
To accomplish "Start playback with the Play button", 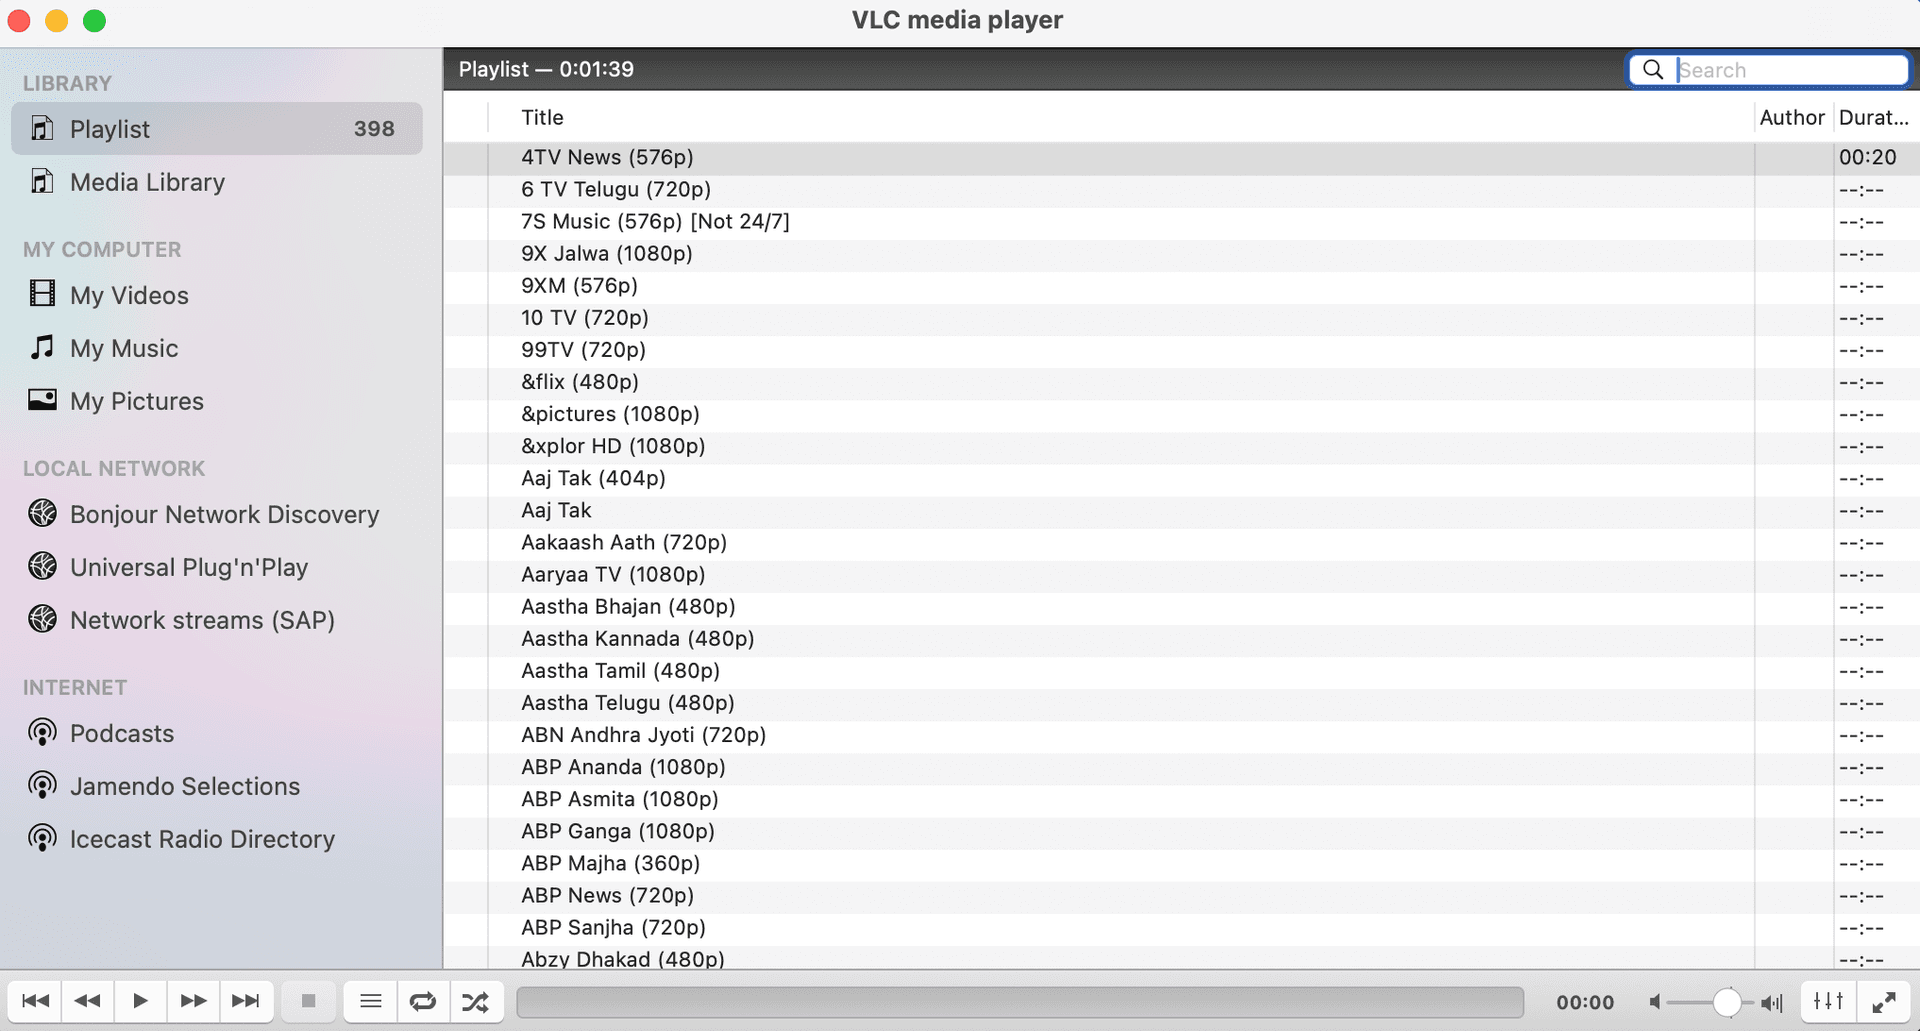I will tap(140, 1001).
